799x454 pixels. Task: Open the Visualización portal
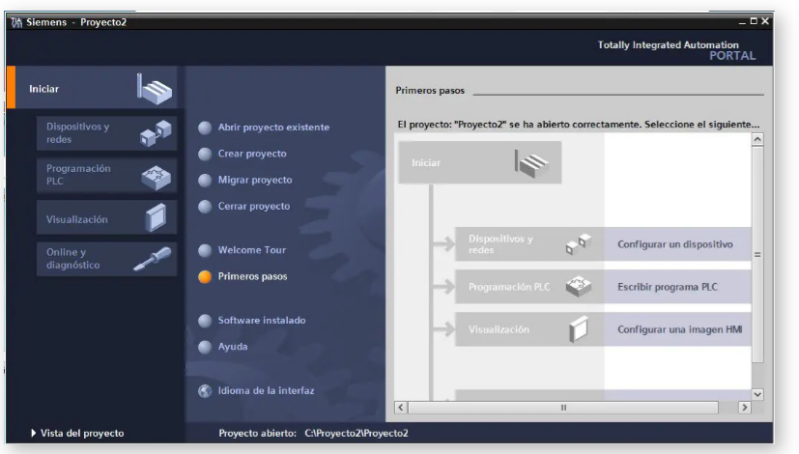[106, 218]
